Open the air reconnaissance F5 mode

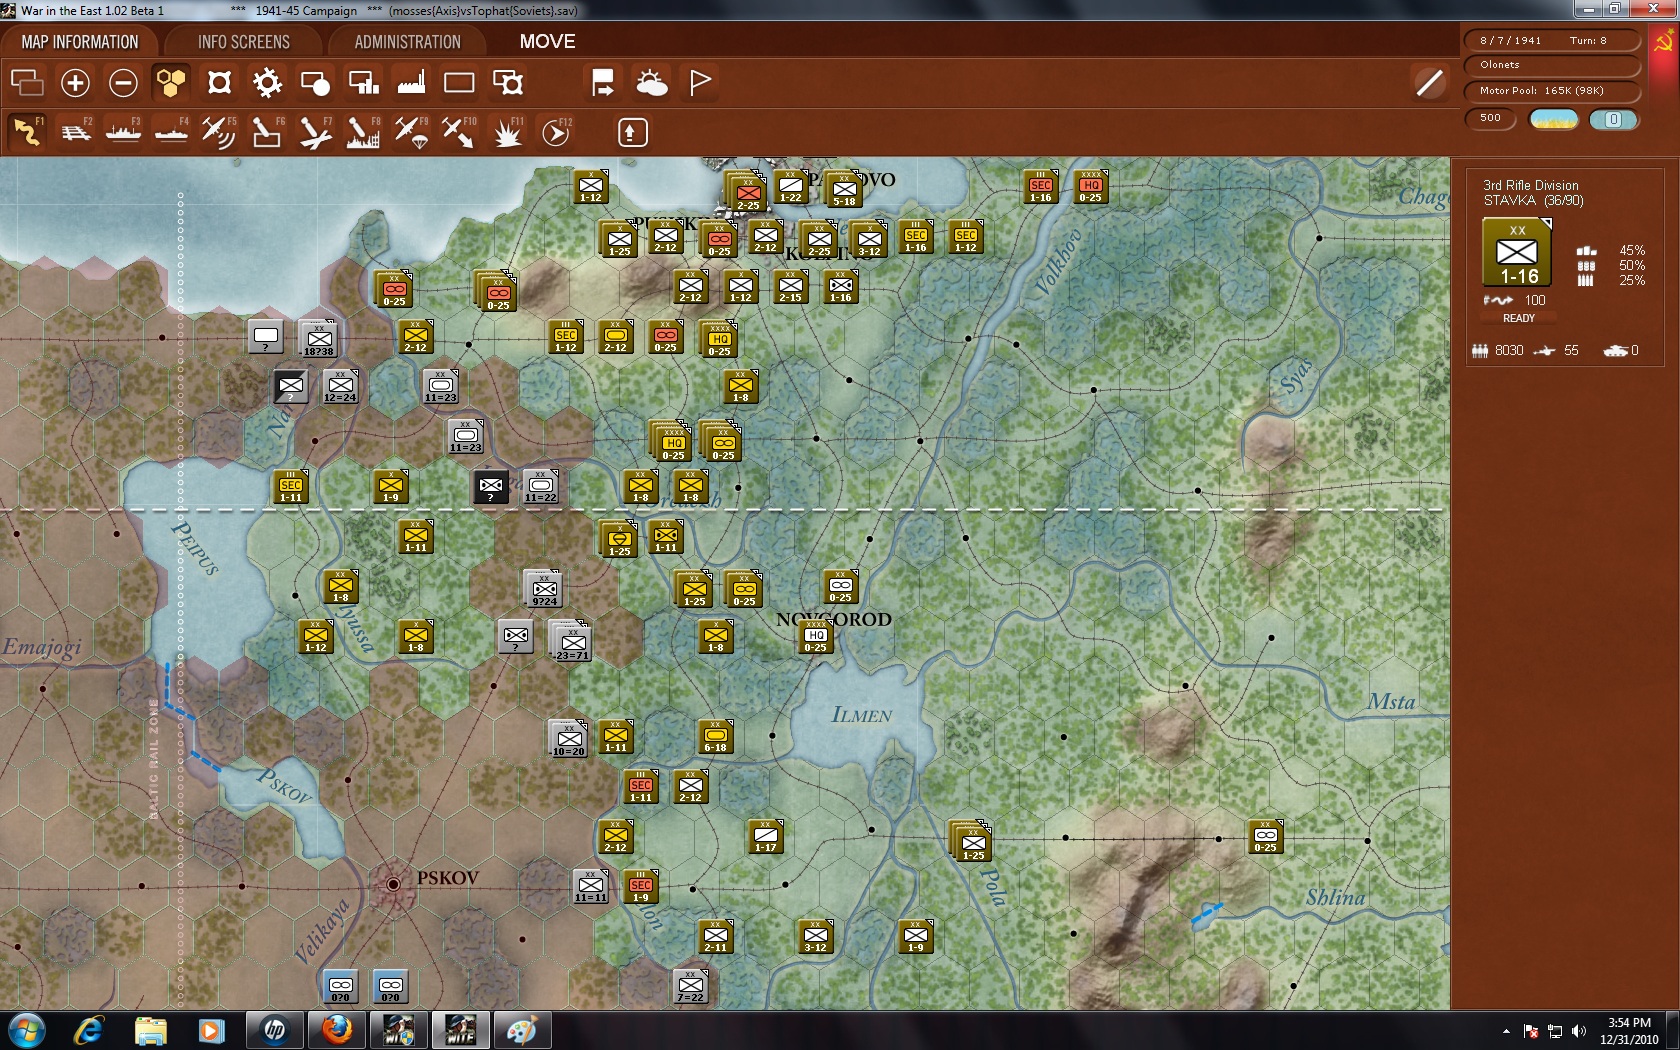pos(218,130)
